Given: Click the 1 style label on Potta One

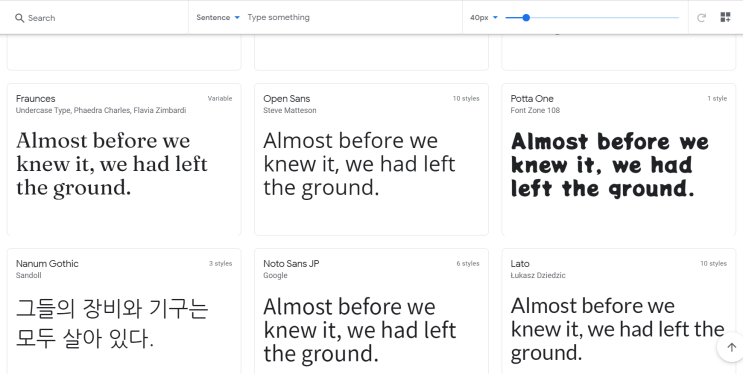Looking at the screenshot, I should pyautogui.click(x=717, y=99).
